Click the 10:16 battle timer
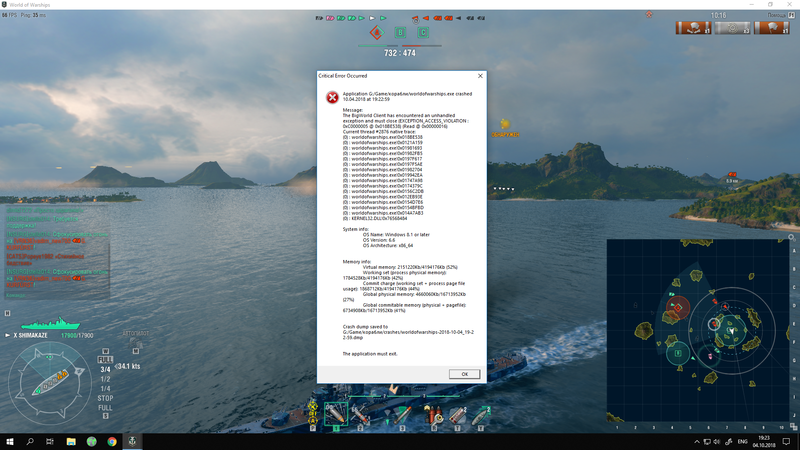The height and width of the screenshot is (450, 800). tap(718, 15)
